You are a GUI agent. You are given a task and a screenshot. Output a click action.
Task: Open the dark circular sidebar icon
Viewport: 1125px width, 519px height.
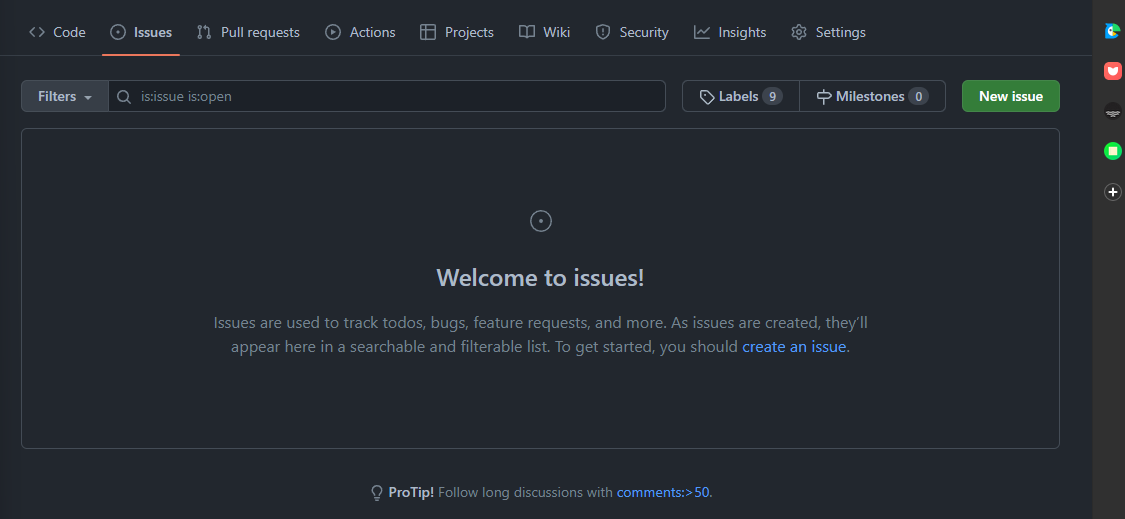tap(1112, 111)
